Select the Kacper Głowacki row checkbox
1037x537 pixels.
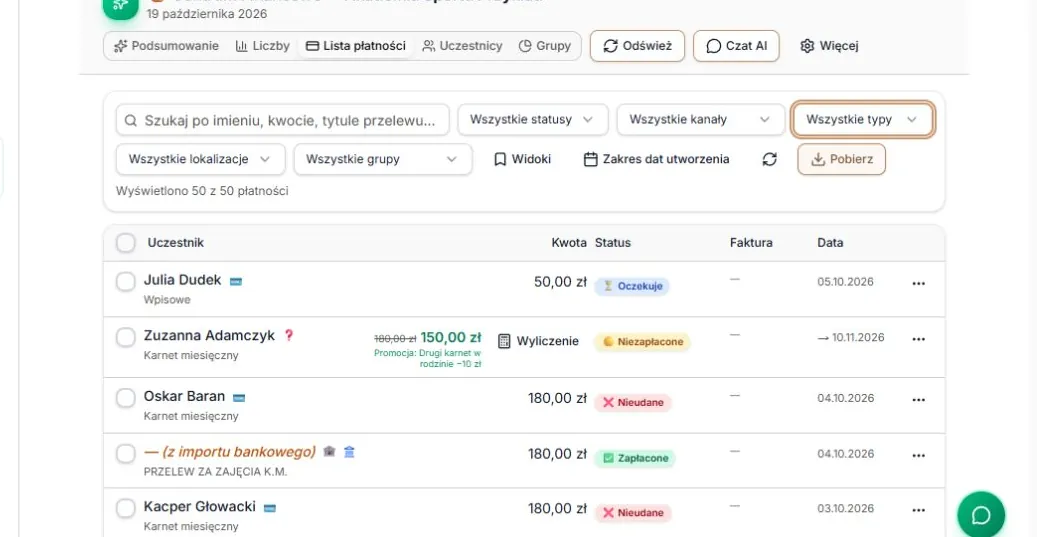(x=126, y=509)
